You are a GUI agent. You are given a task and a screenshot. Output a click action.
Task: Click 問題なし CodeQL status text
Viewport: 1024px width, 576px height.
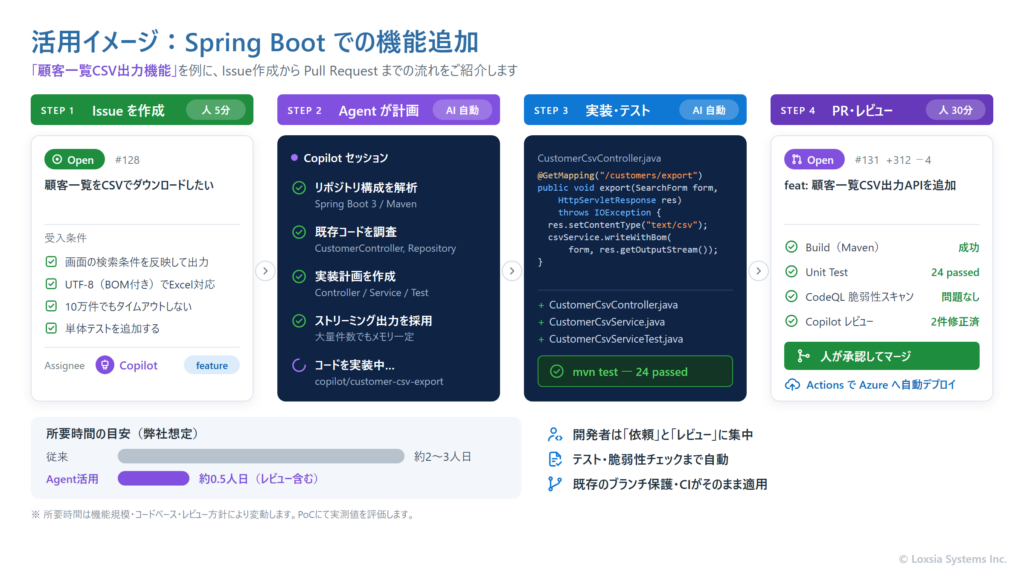[960, 297]
